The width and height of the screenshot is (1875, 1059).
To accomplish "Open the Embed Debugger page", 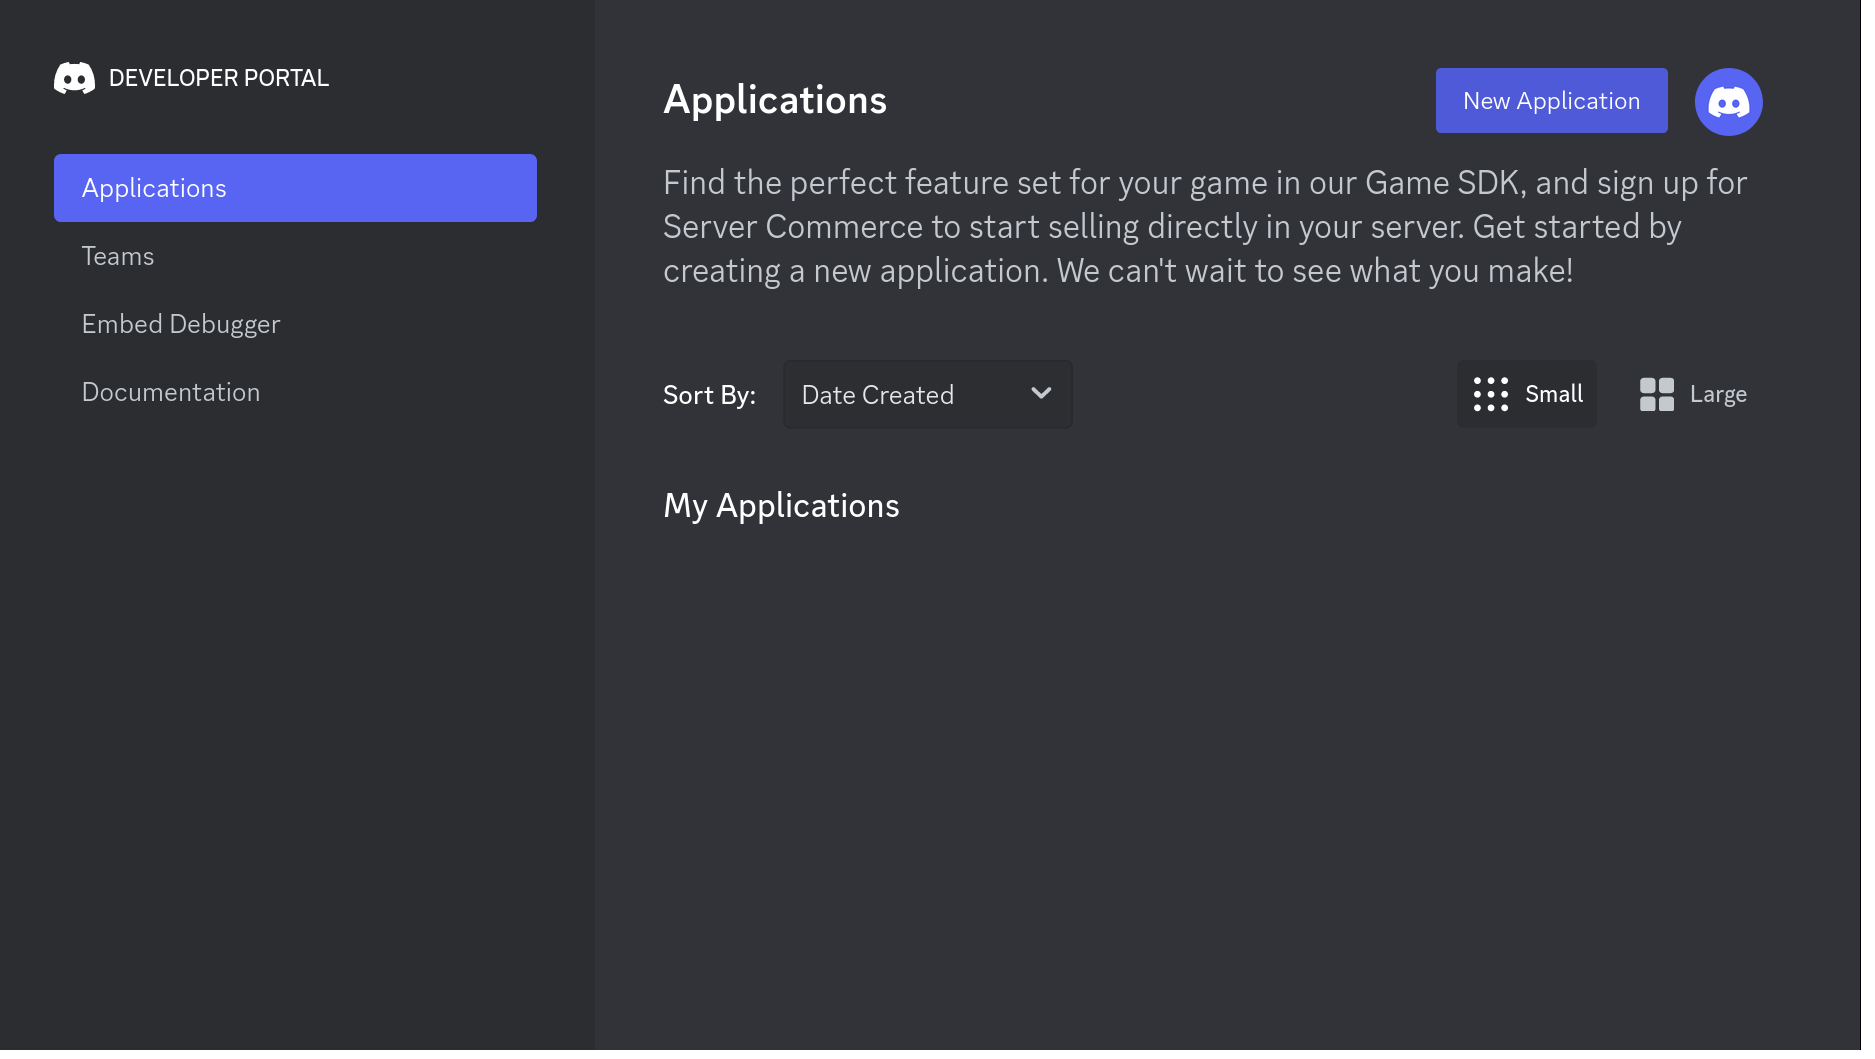I will click(181, 324).
